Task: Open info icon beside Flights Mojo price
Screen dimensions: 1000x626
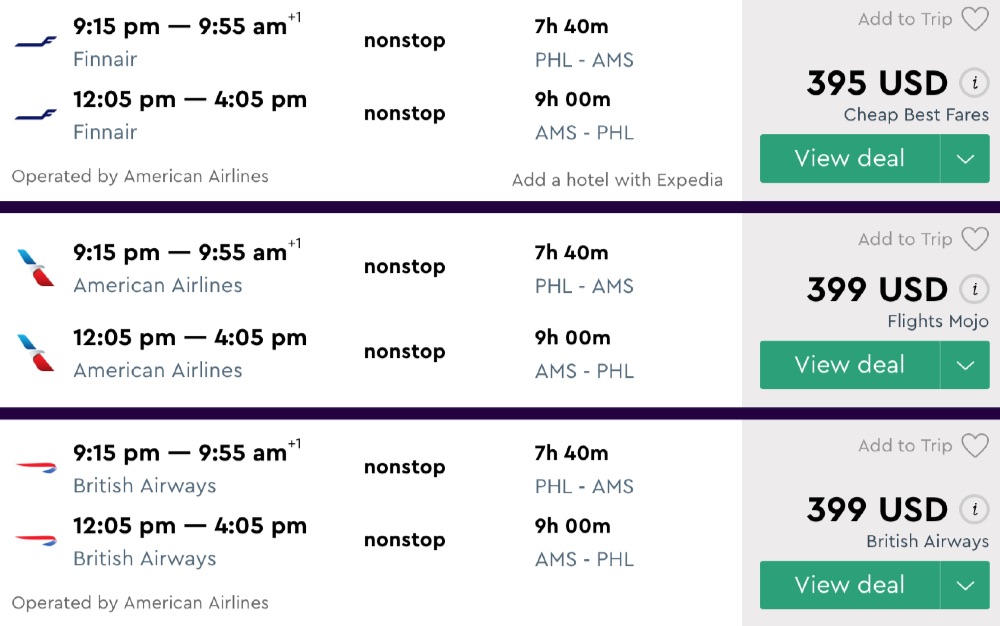Action: (973, 290)
